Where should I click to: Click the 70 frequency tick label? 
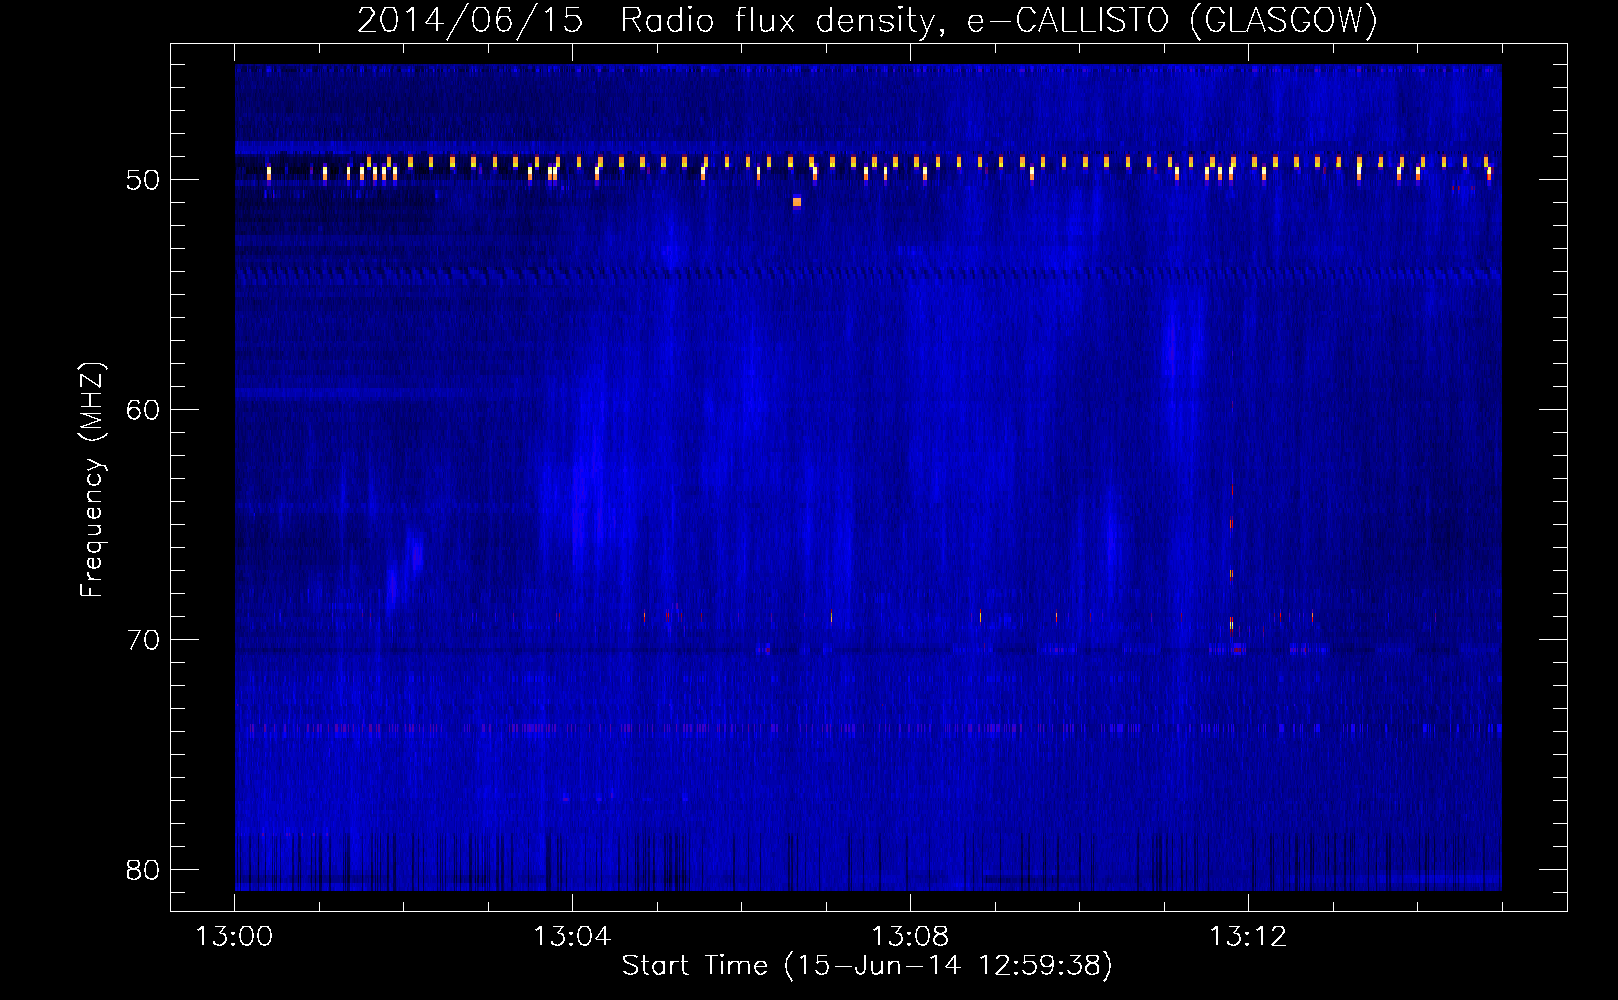click(x=143, y=640)
